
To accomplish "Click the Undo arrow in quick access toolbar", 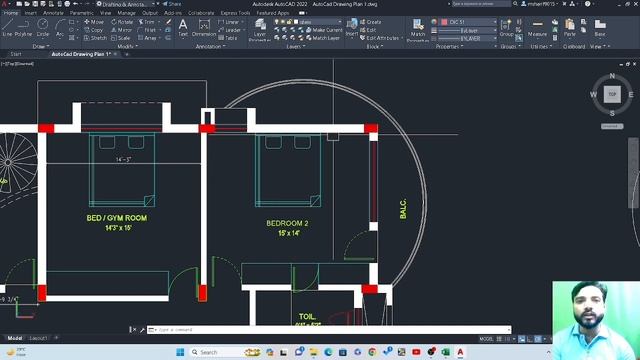I will pyautogui.click(x=76, y=4).
